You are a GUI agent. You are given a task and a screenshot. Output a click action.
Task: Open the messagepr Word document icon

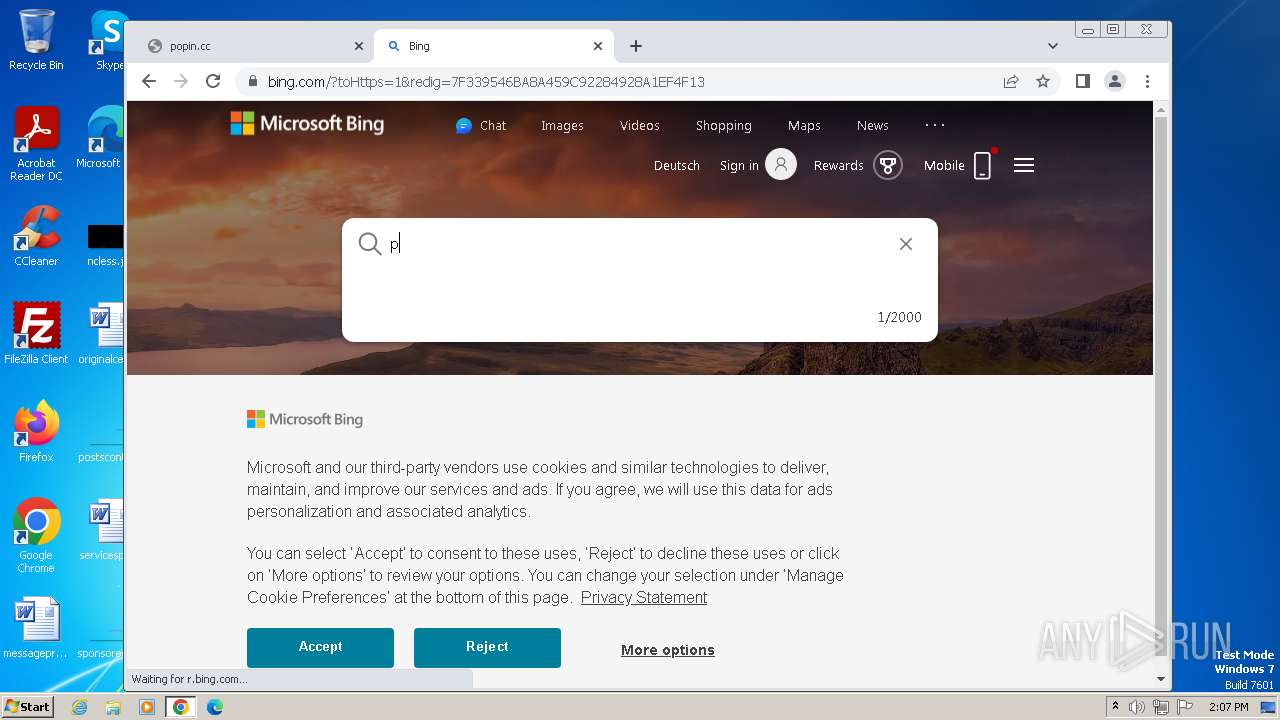click(36, 629)
